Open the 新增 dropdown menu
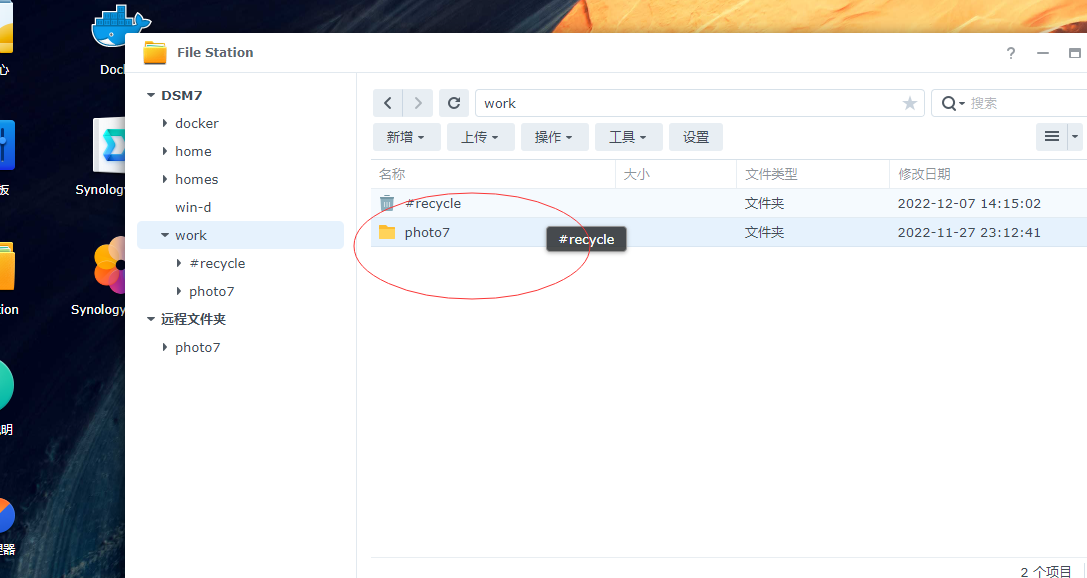 pyautogui.click(x=406, y=136)
